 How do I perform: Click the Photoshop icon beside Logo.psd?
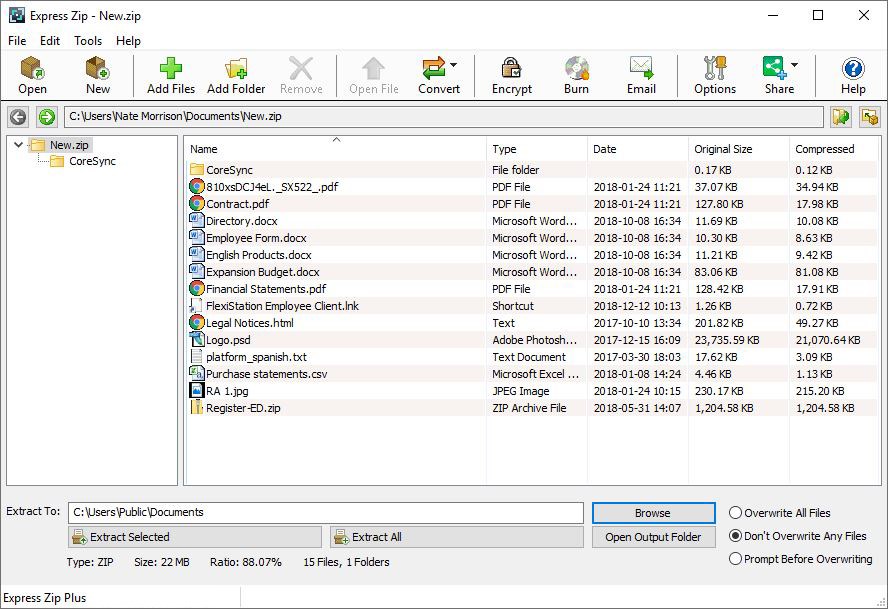click(197, 339)
